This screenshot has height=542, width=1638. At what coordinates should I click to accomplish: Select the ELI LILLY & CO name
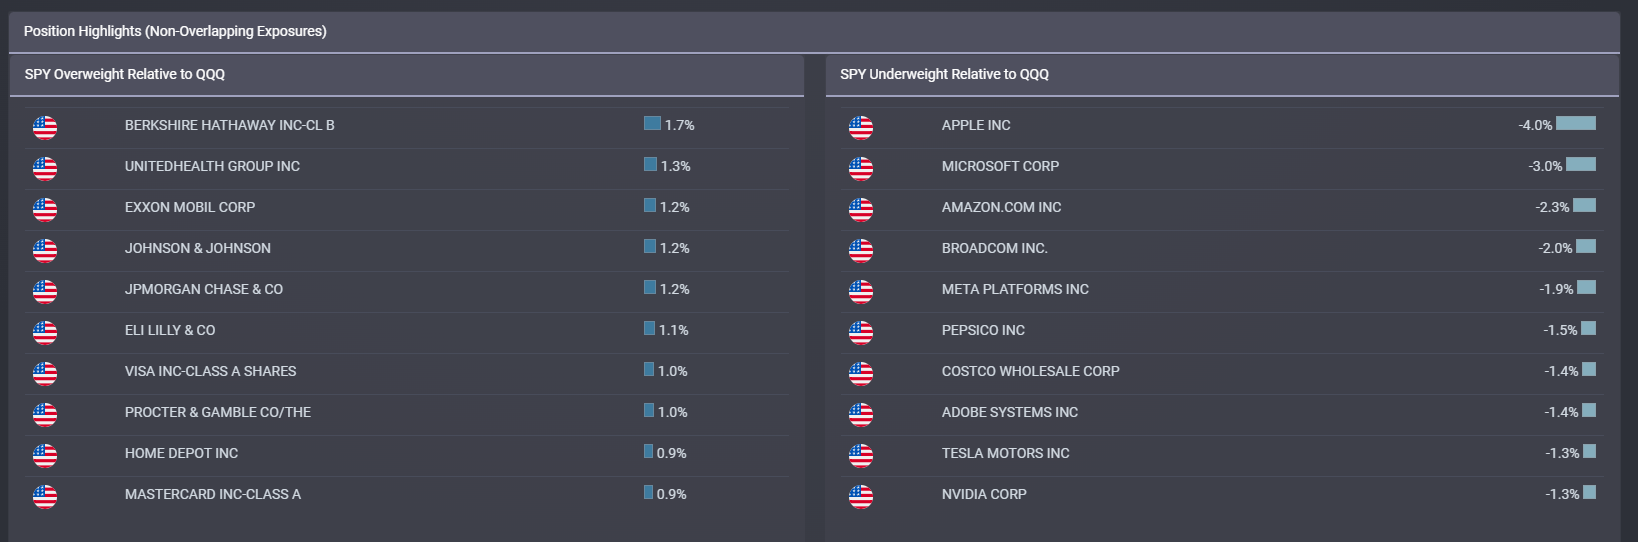[170, 330]
